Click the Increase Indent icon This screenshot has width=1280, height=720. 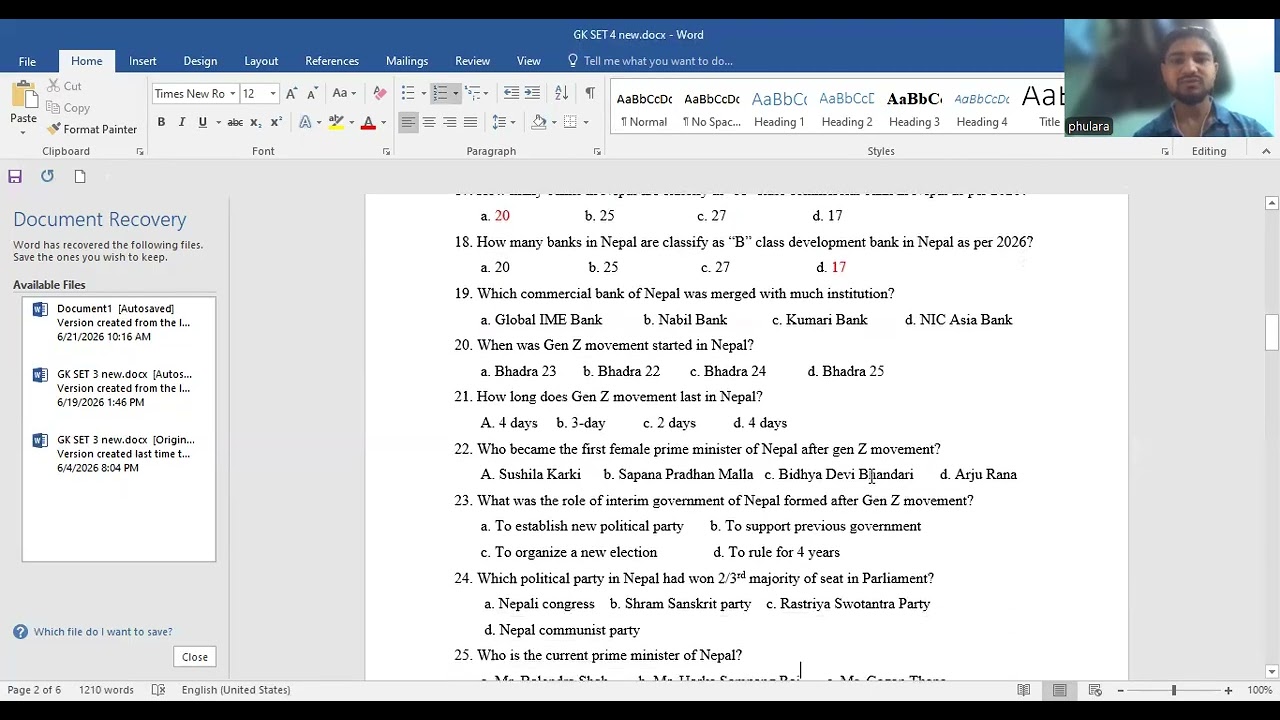532,93
